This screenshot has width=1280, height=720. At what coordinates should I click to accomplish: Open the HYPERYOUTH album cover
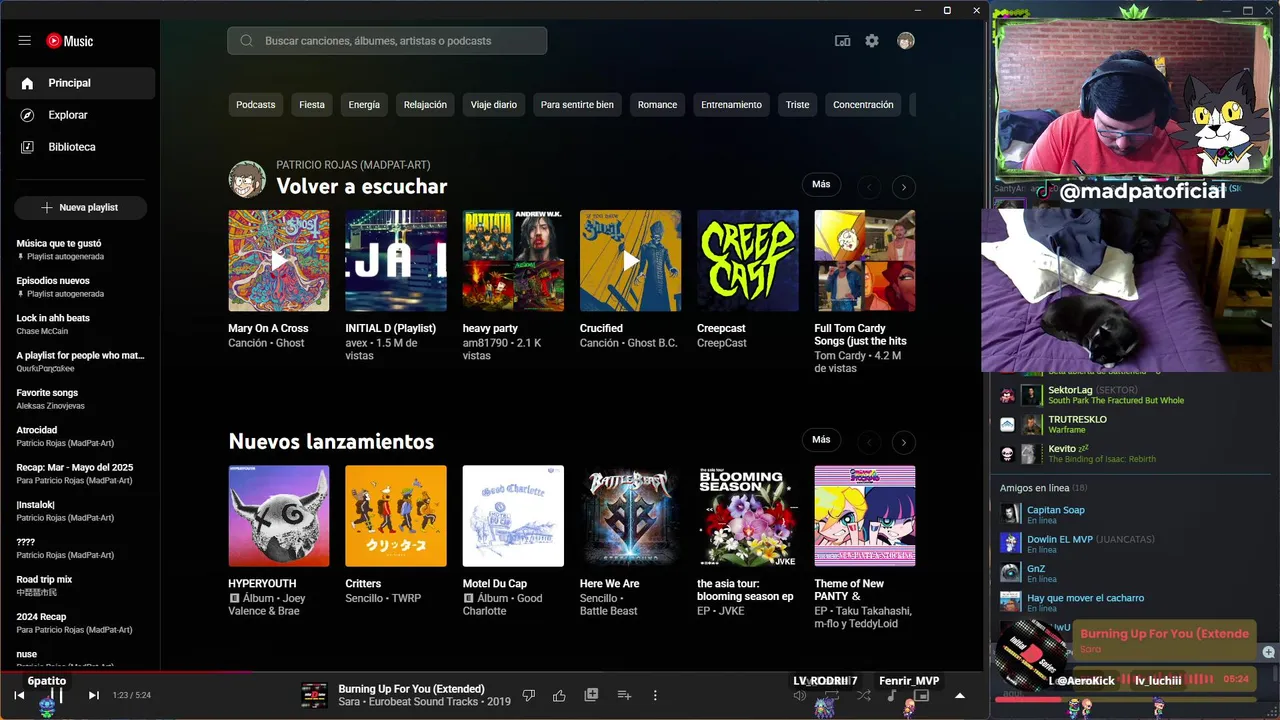279,516
